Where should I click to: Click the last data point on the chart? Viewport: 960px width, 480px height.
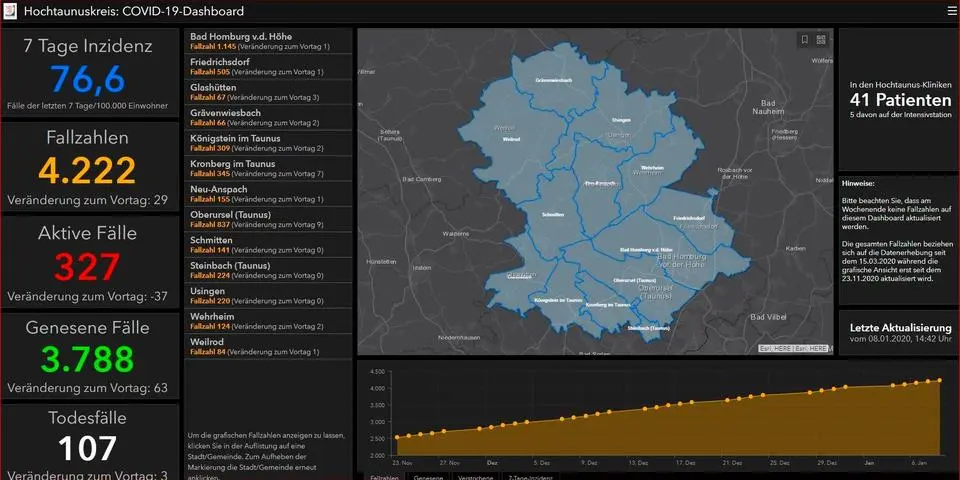pos(939,380)
